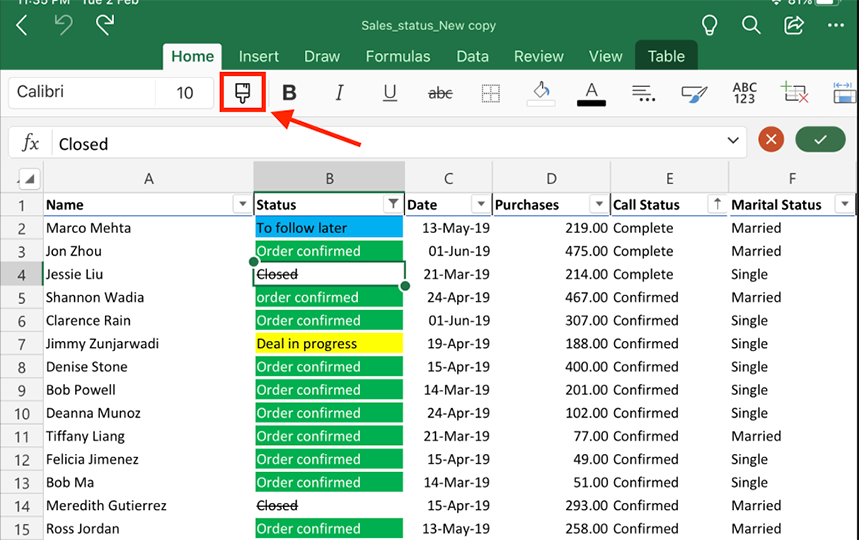This screenshot has height=540, width=859.
Task: Open the ABC 123 number format
Action: pos(744,93)
